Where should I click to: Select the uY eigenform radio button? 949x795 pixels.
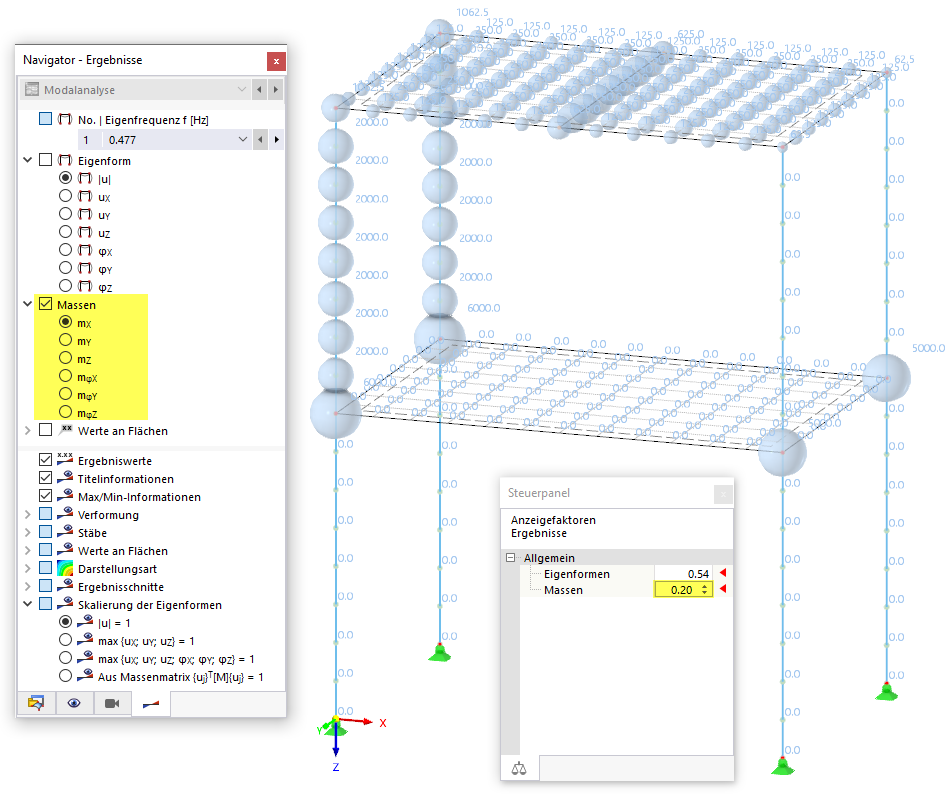(x=65, y=214)
